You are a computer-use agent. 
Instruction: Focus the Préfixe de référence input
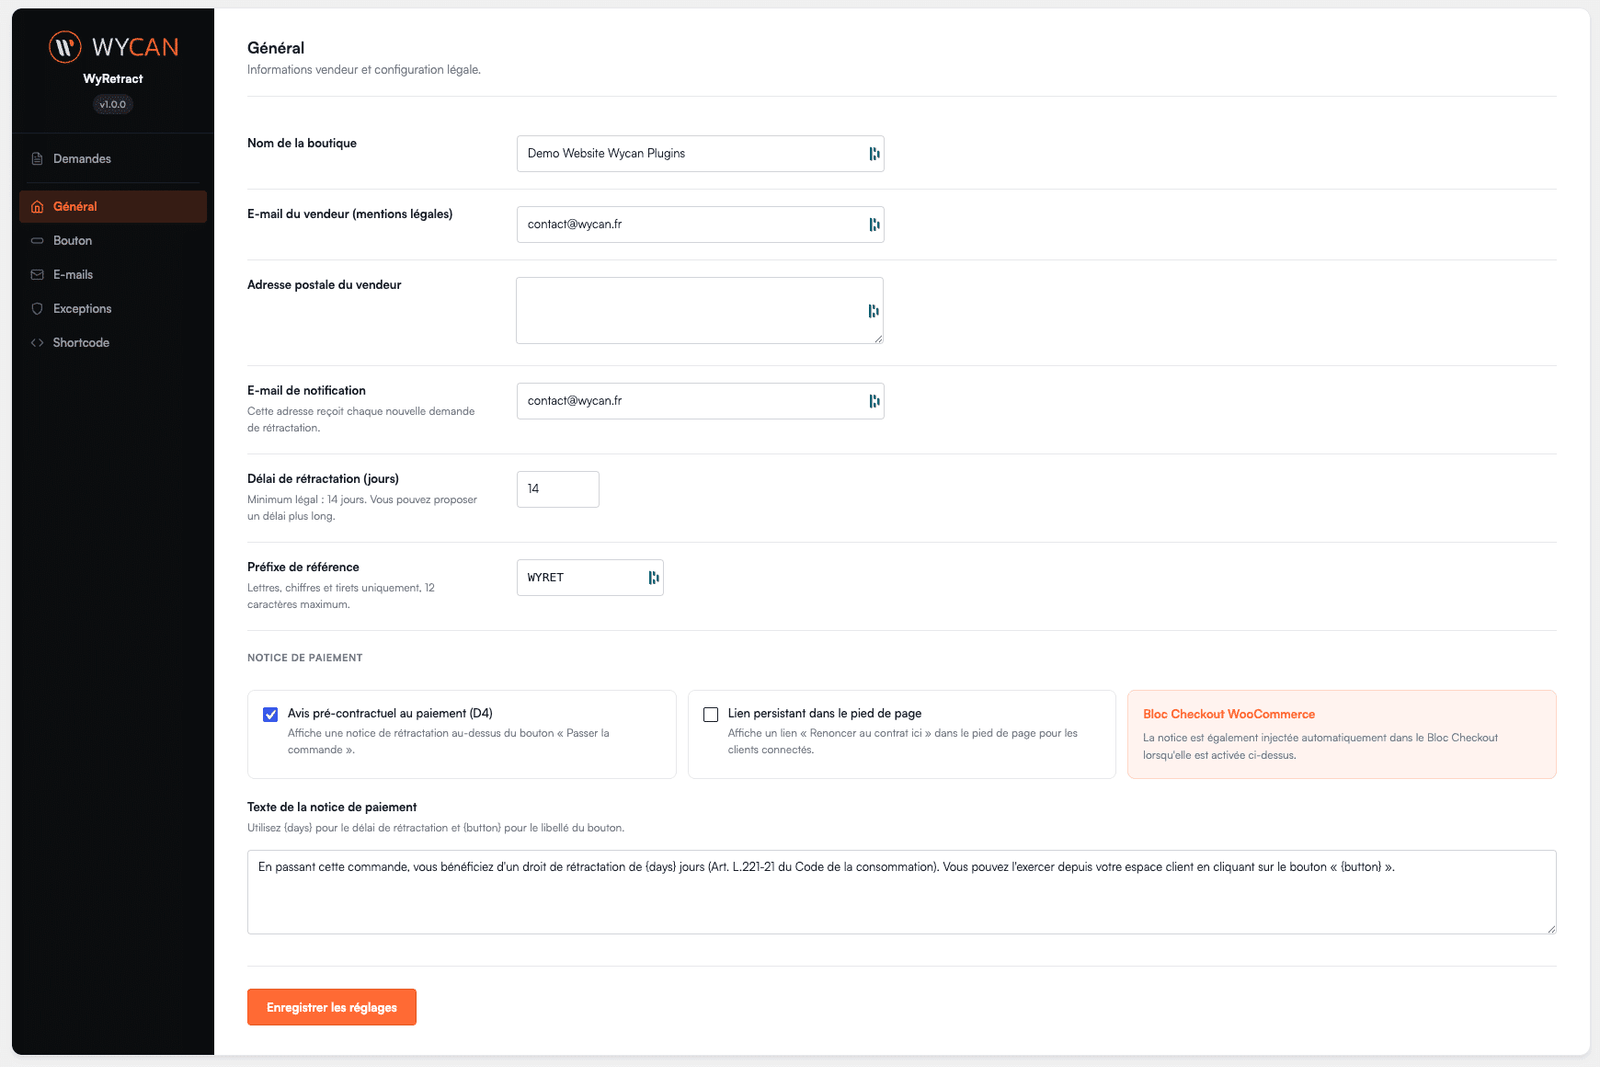pyautogui.click(x=590, y=578)
